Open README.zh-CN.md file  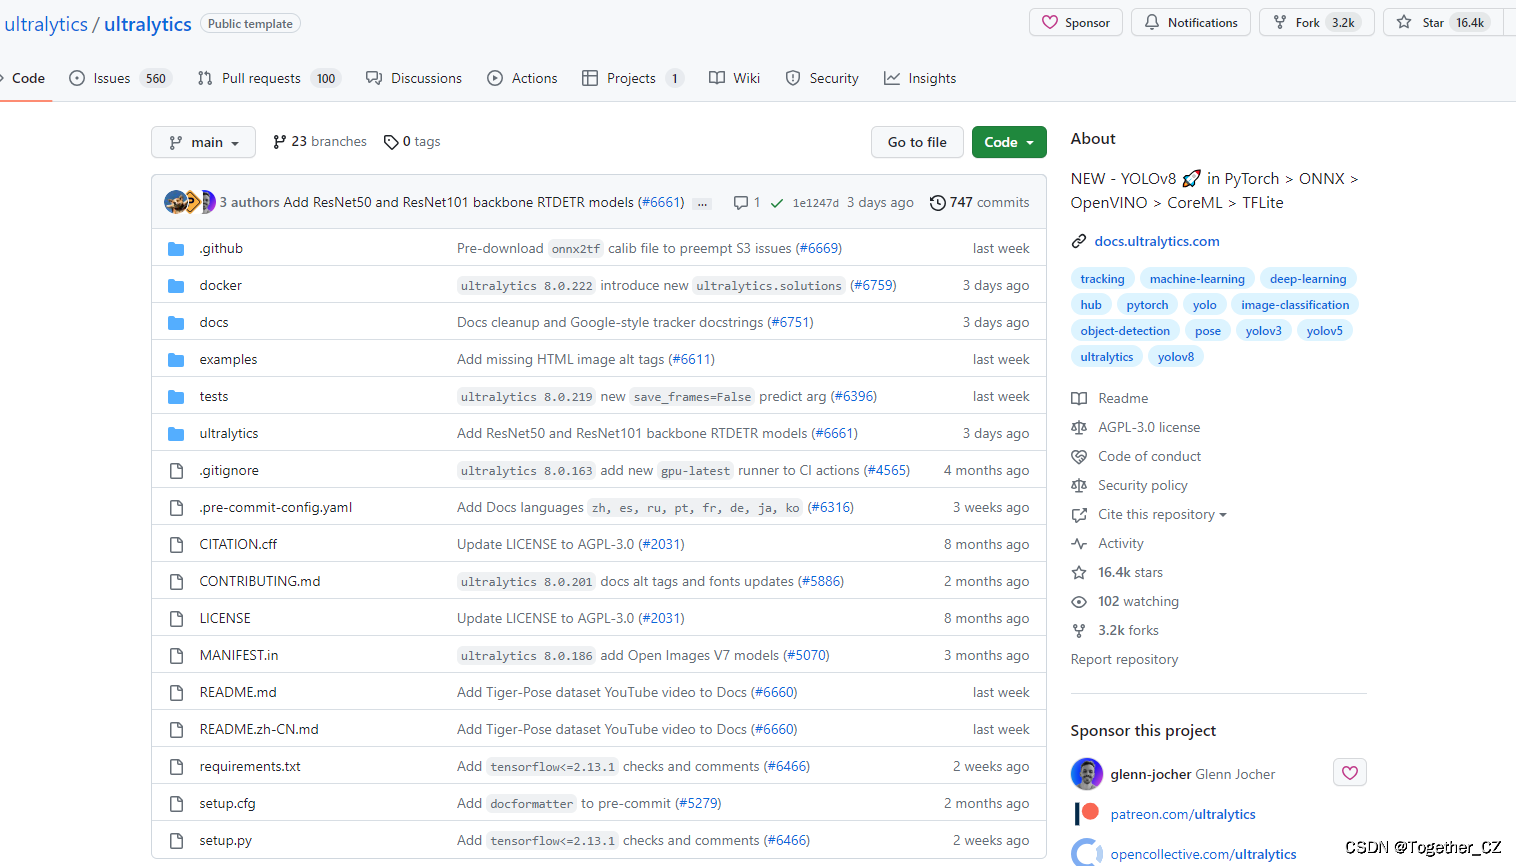click(x=259, y=730)
